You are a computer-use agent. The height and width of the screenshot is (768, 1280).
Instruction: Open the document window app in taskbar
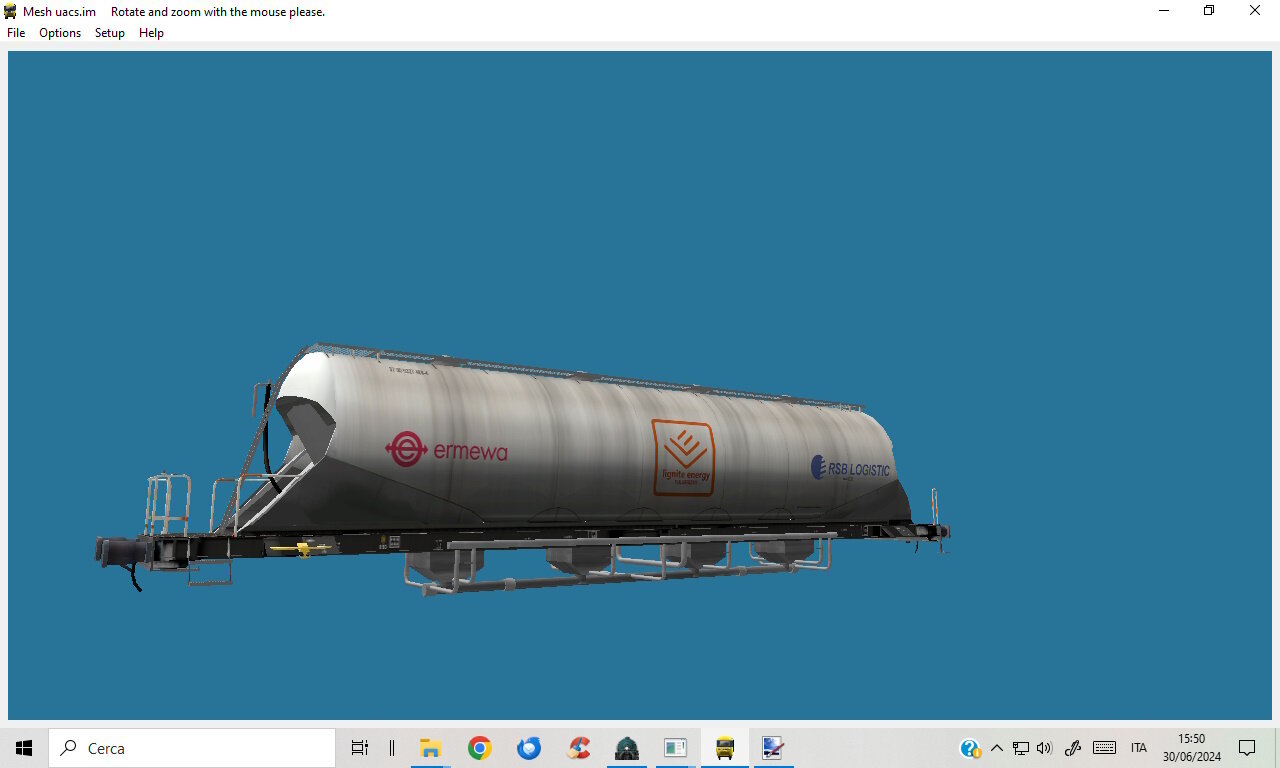[675, 748]
